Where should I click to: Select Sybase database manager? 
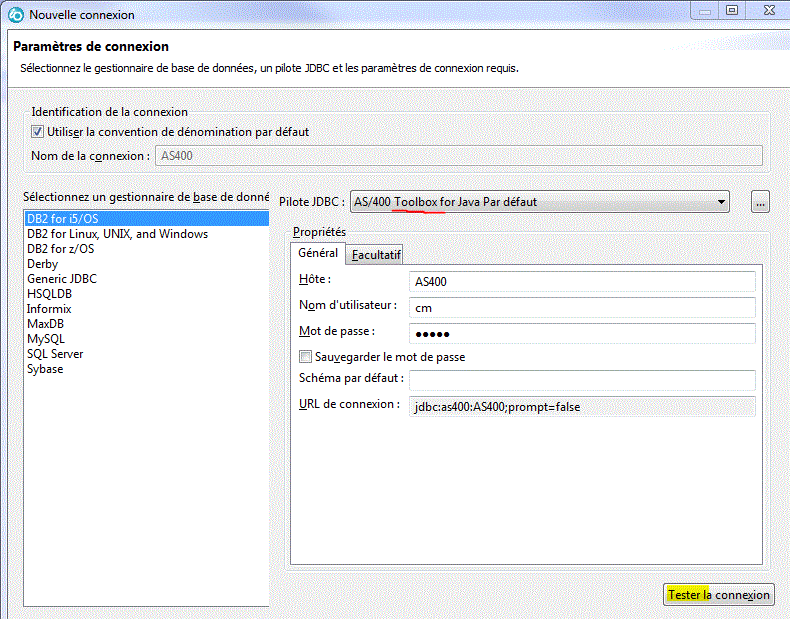(x=146, y=369)
